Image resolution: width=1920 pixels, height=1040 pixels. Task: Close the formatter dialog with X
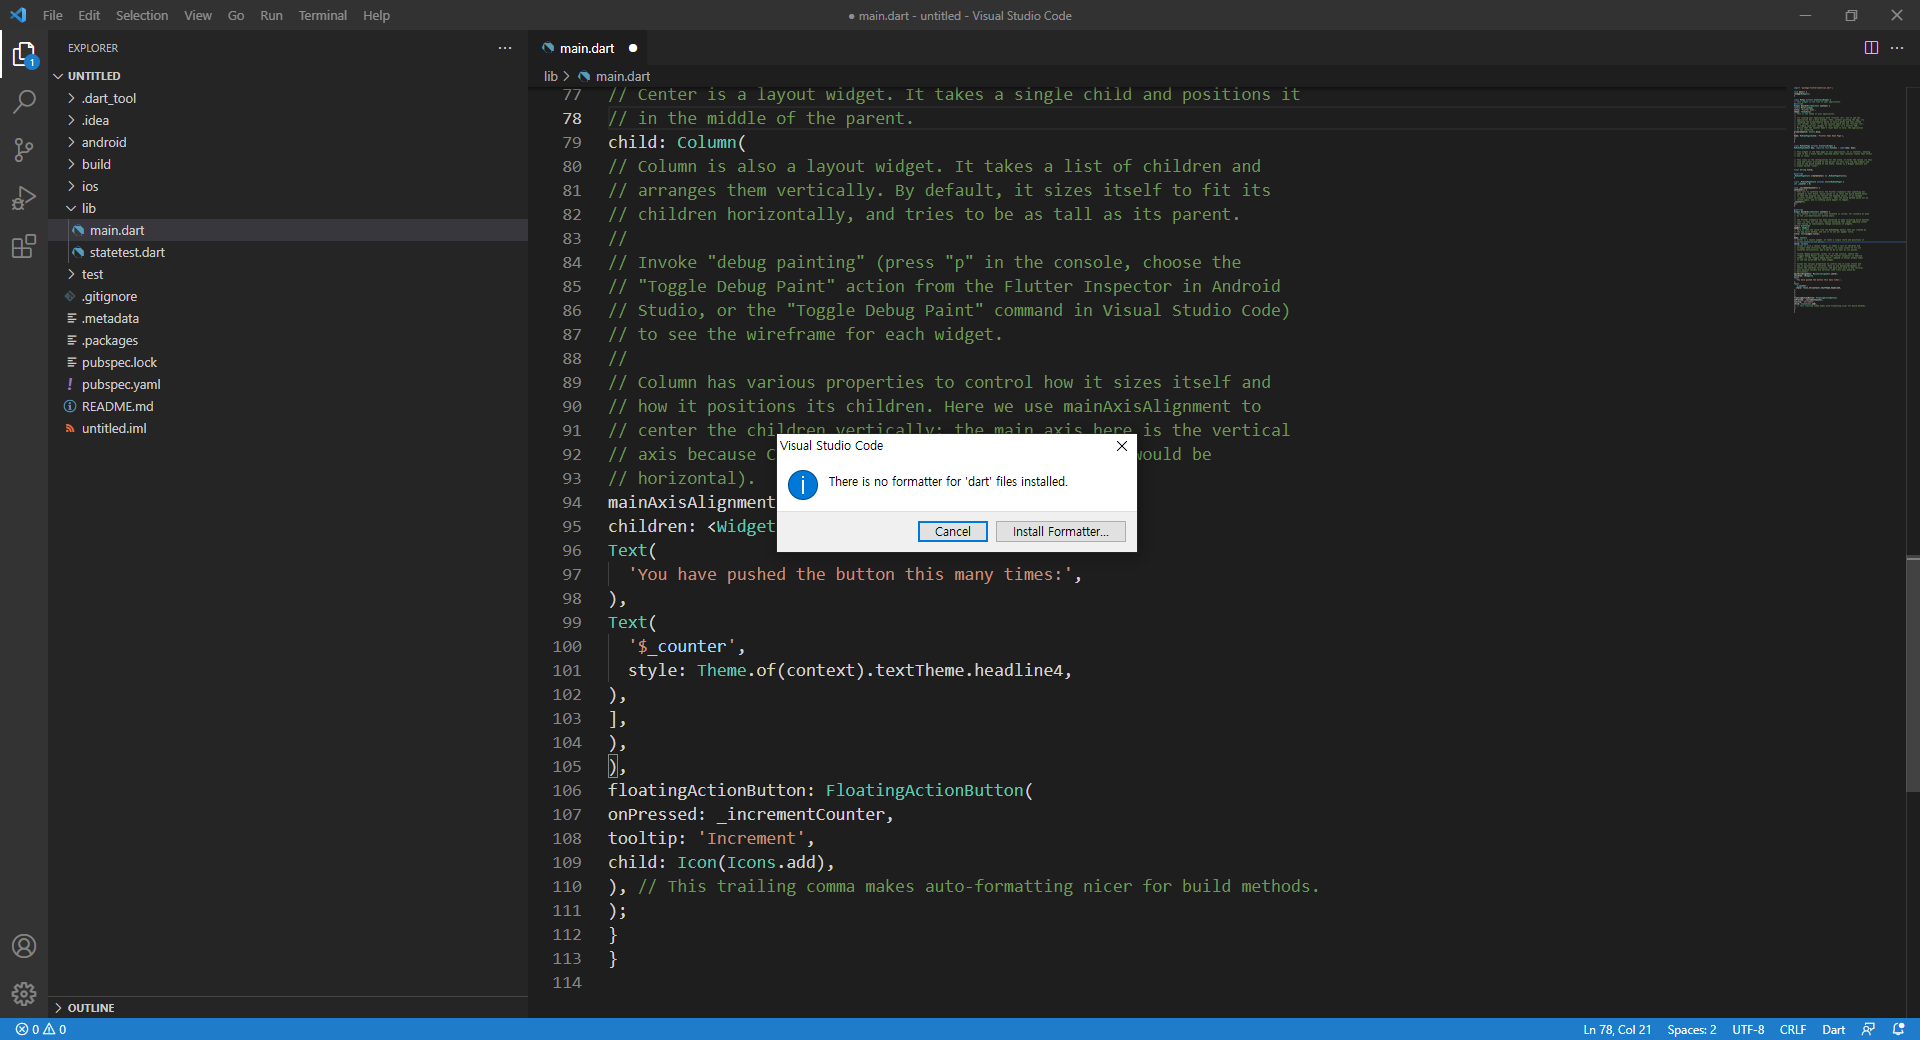[x=1122, y=446]
